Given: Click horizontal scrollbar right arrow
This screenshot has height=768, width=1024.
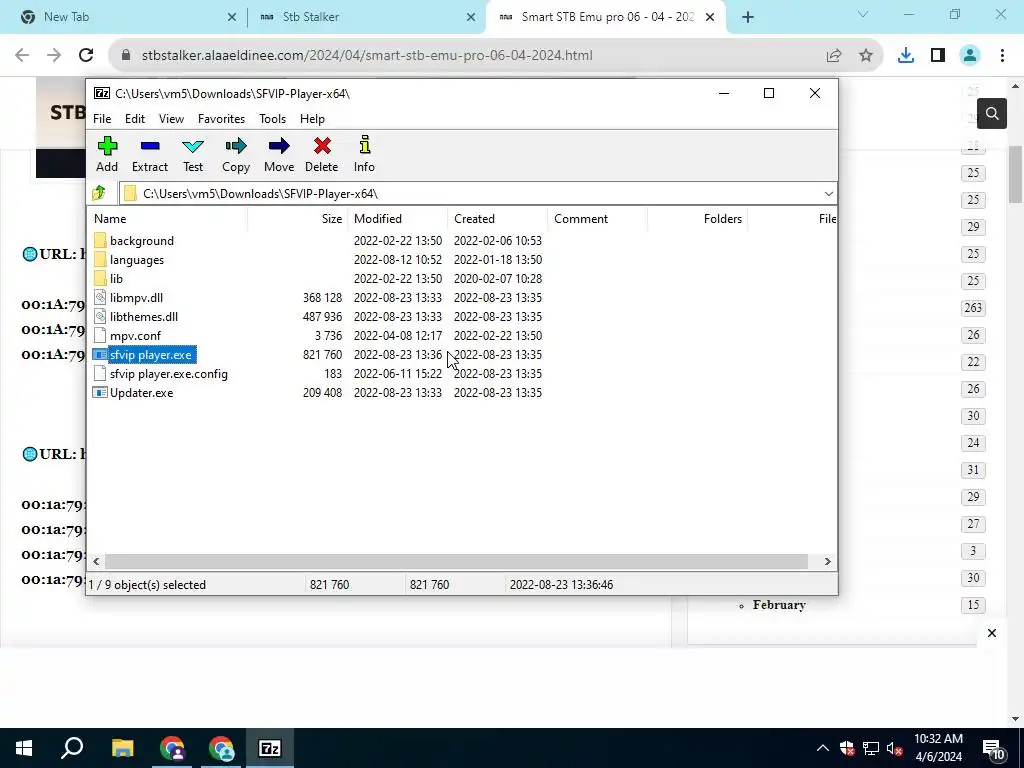Looking at the screenshot, I should click(827, 562).
